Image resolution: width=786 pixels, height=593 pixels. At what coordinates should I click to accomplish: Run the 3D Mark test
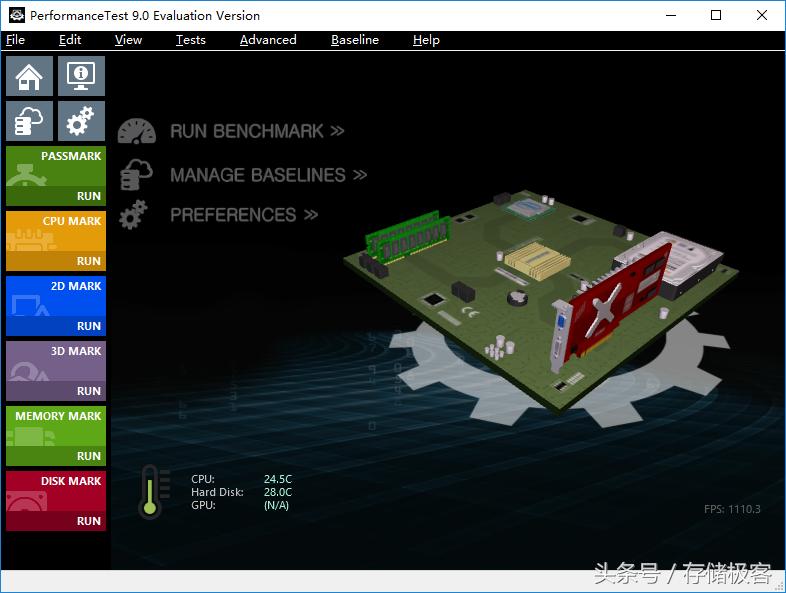pyautogui.click(x=88, y=391)
